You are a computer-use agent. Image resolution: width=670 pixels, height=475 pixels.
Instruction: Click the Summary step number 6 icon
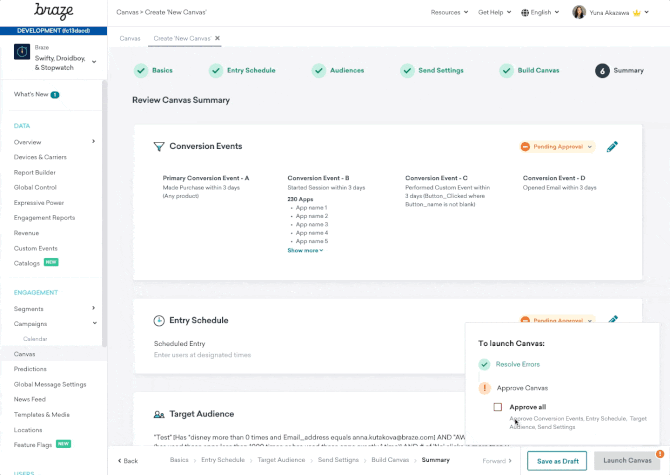(x=601, y=71)
